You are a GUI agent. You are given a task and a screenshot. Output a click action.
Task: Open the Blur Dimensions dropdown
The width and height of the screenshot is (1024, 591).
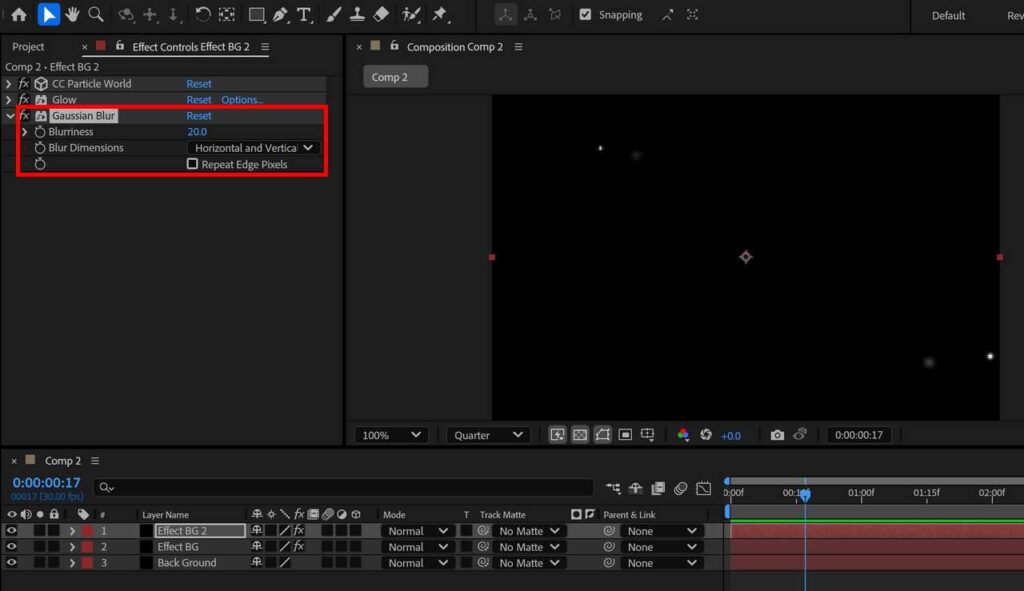pyautogui.click(x=253, y=148)
